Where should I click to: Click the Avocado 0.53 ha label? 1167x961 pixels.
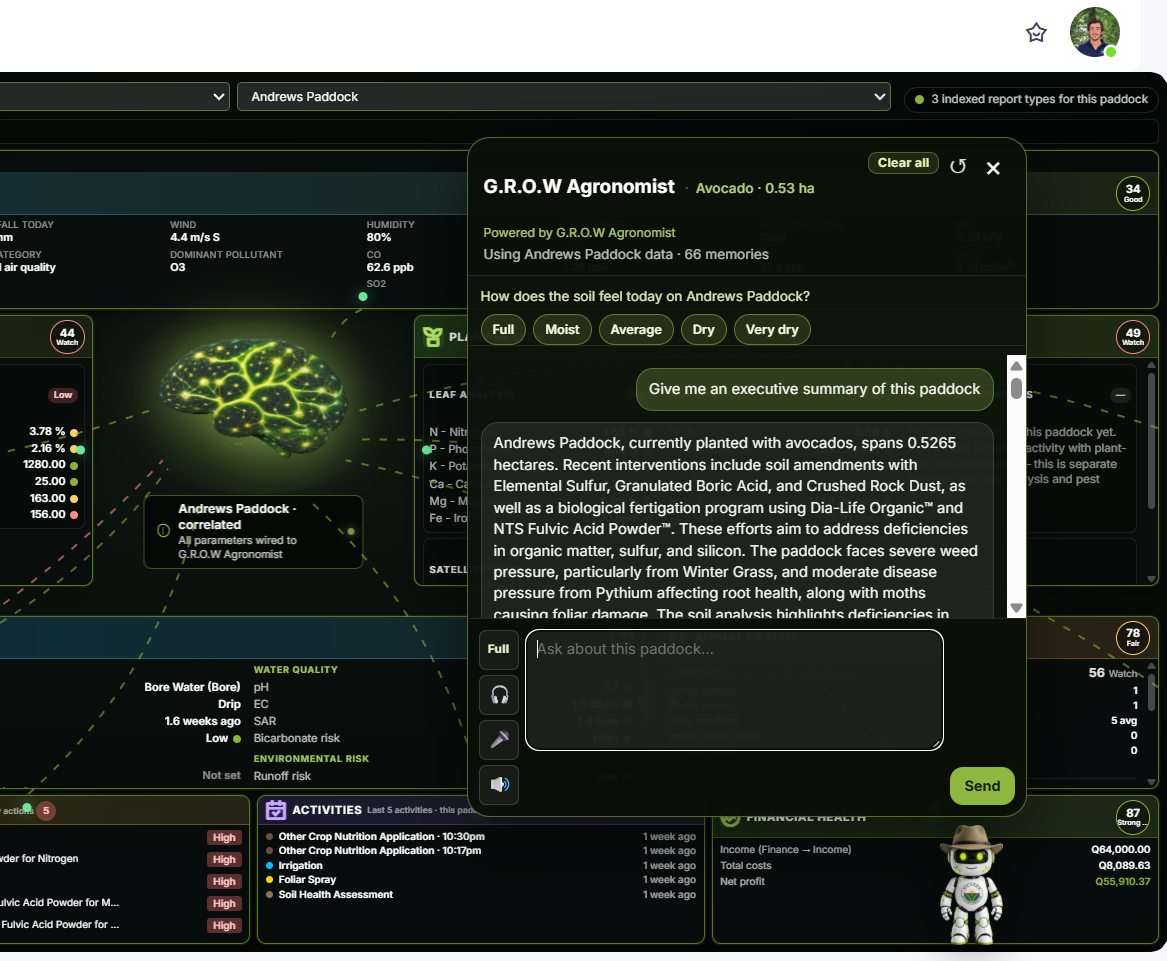coord(755,188)
